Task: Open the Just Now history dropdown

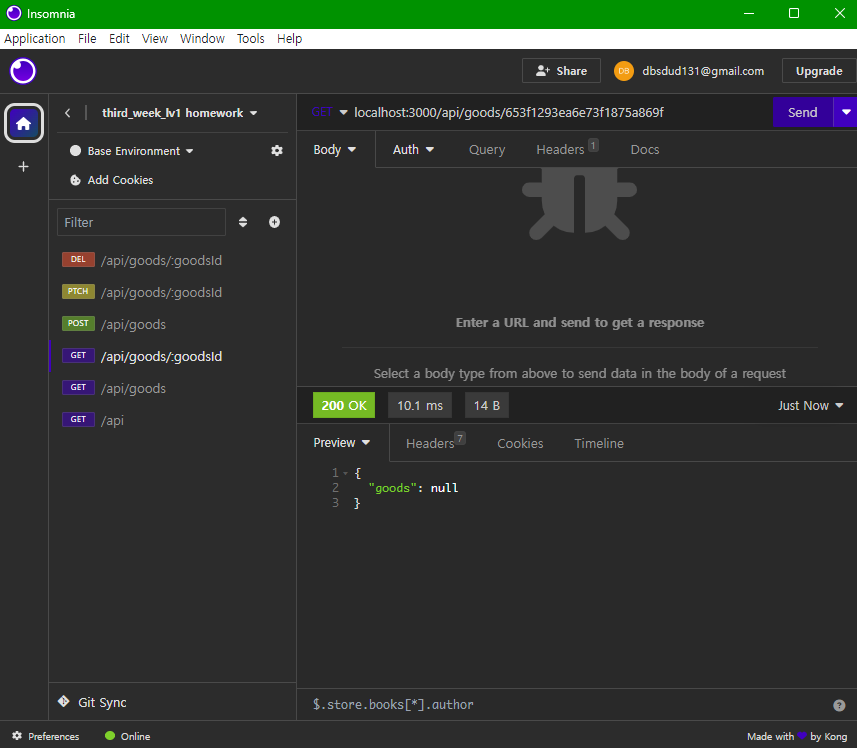Action: 811,405
